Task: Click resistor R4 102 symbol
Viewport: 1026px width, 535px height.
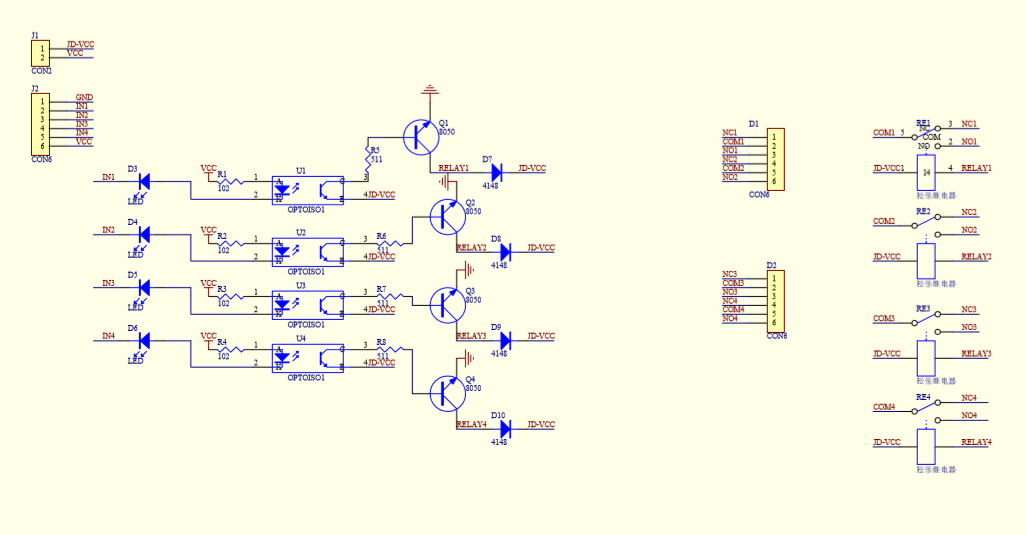Action: (x=230, y=349)
